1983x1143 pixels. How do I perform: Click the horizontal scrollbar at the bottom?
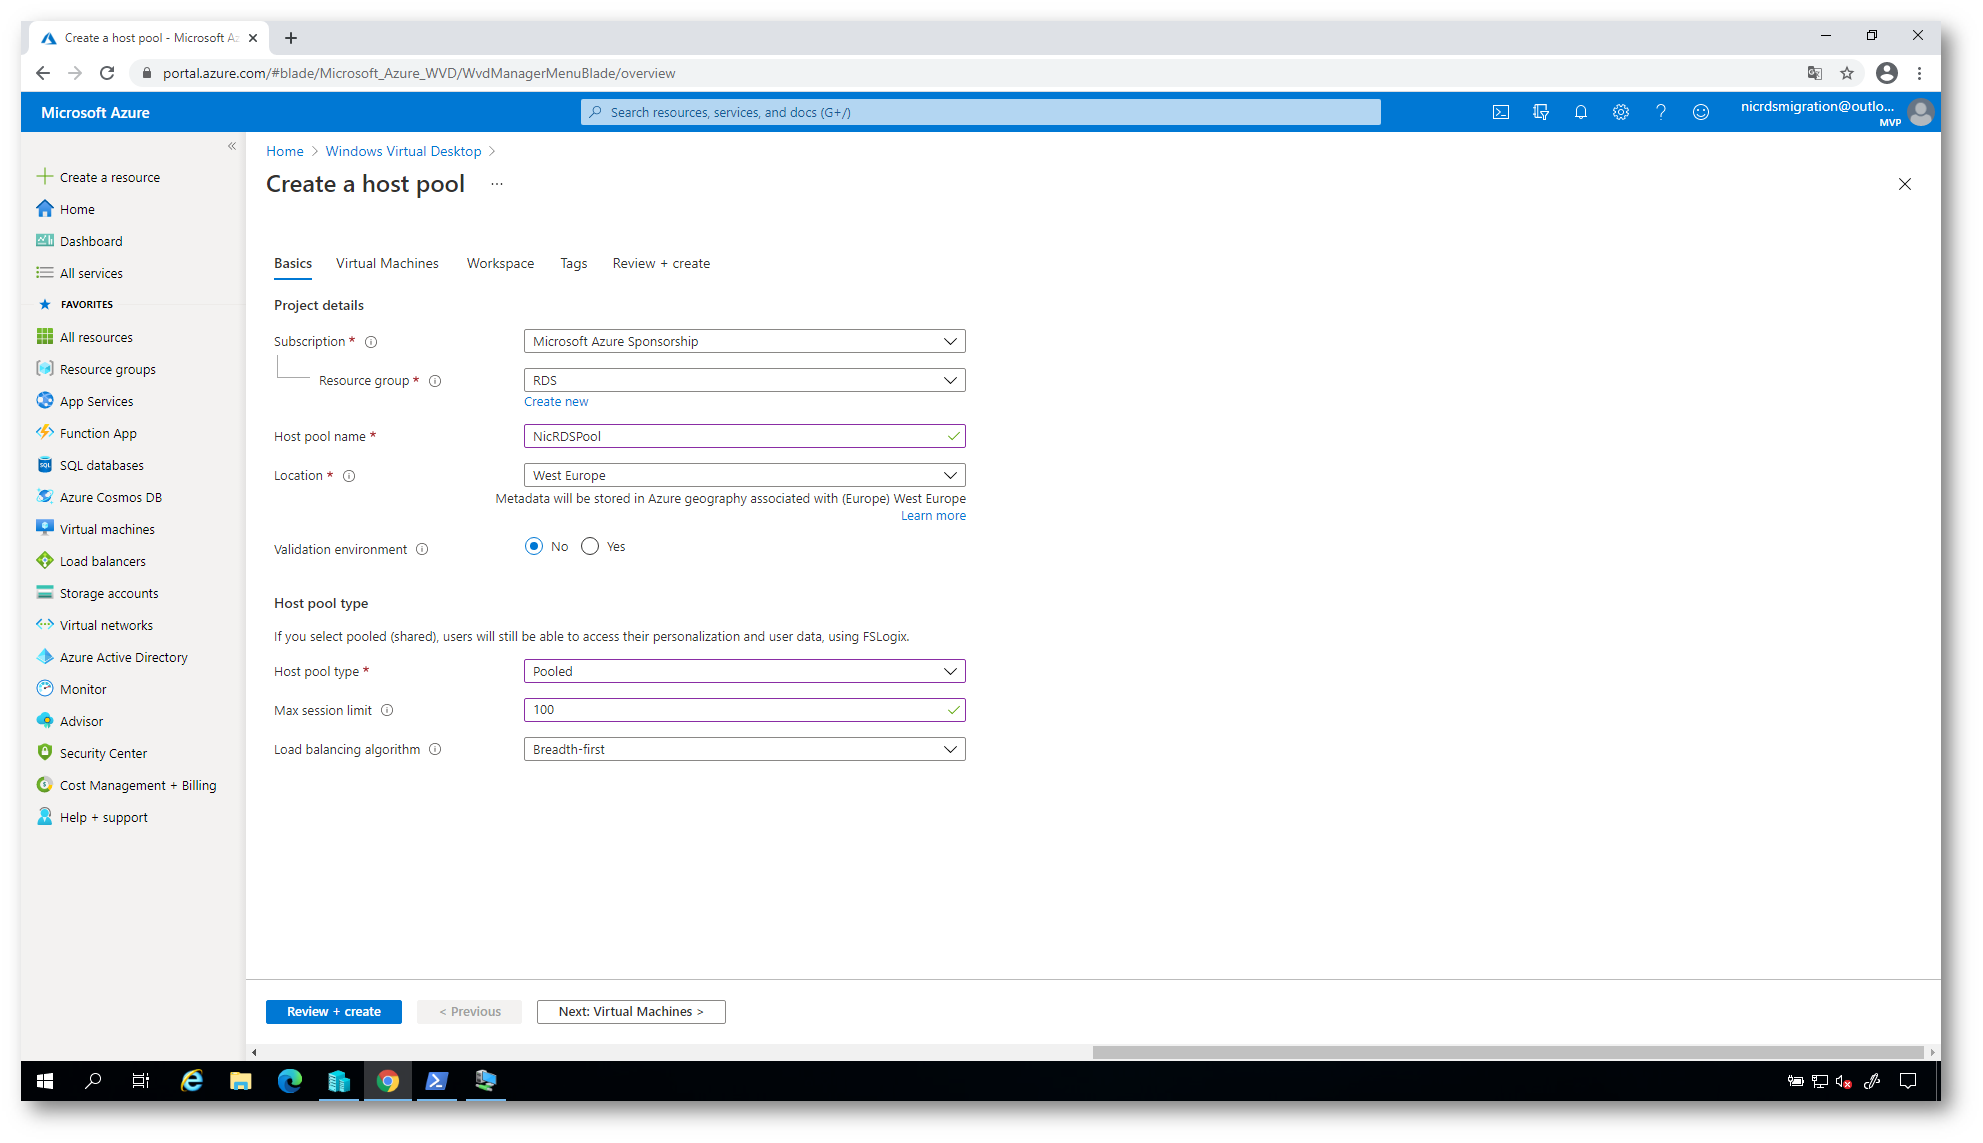[x=1508, y=1052]
